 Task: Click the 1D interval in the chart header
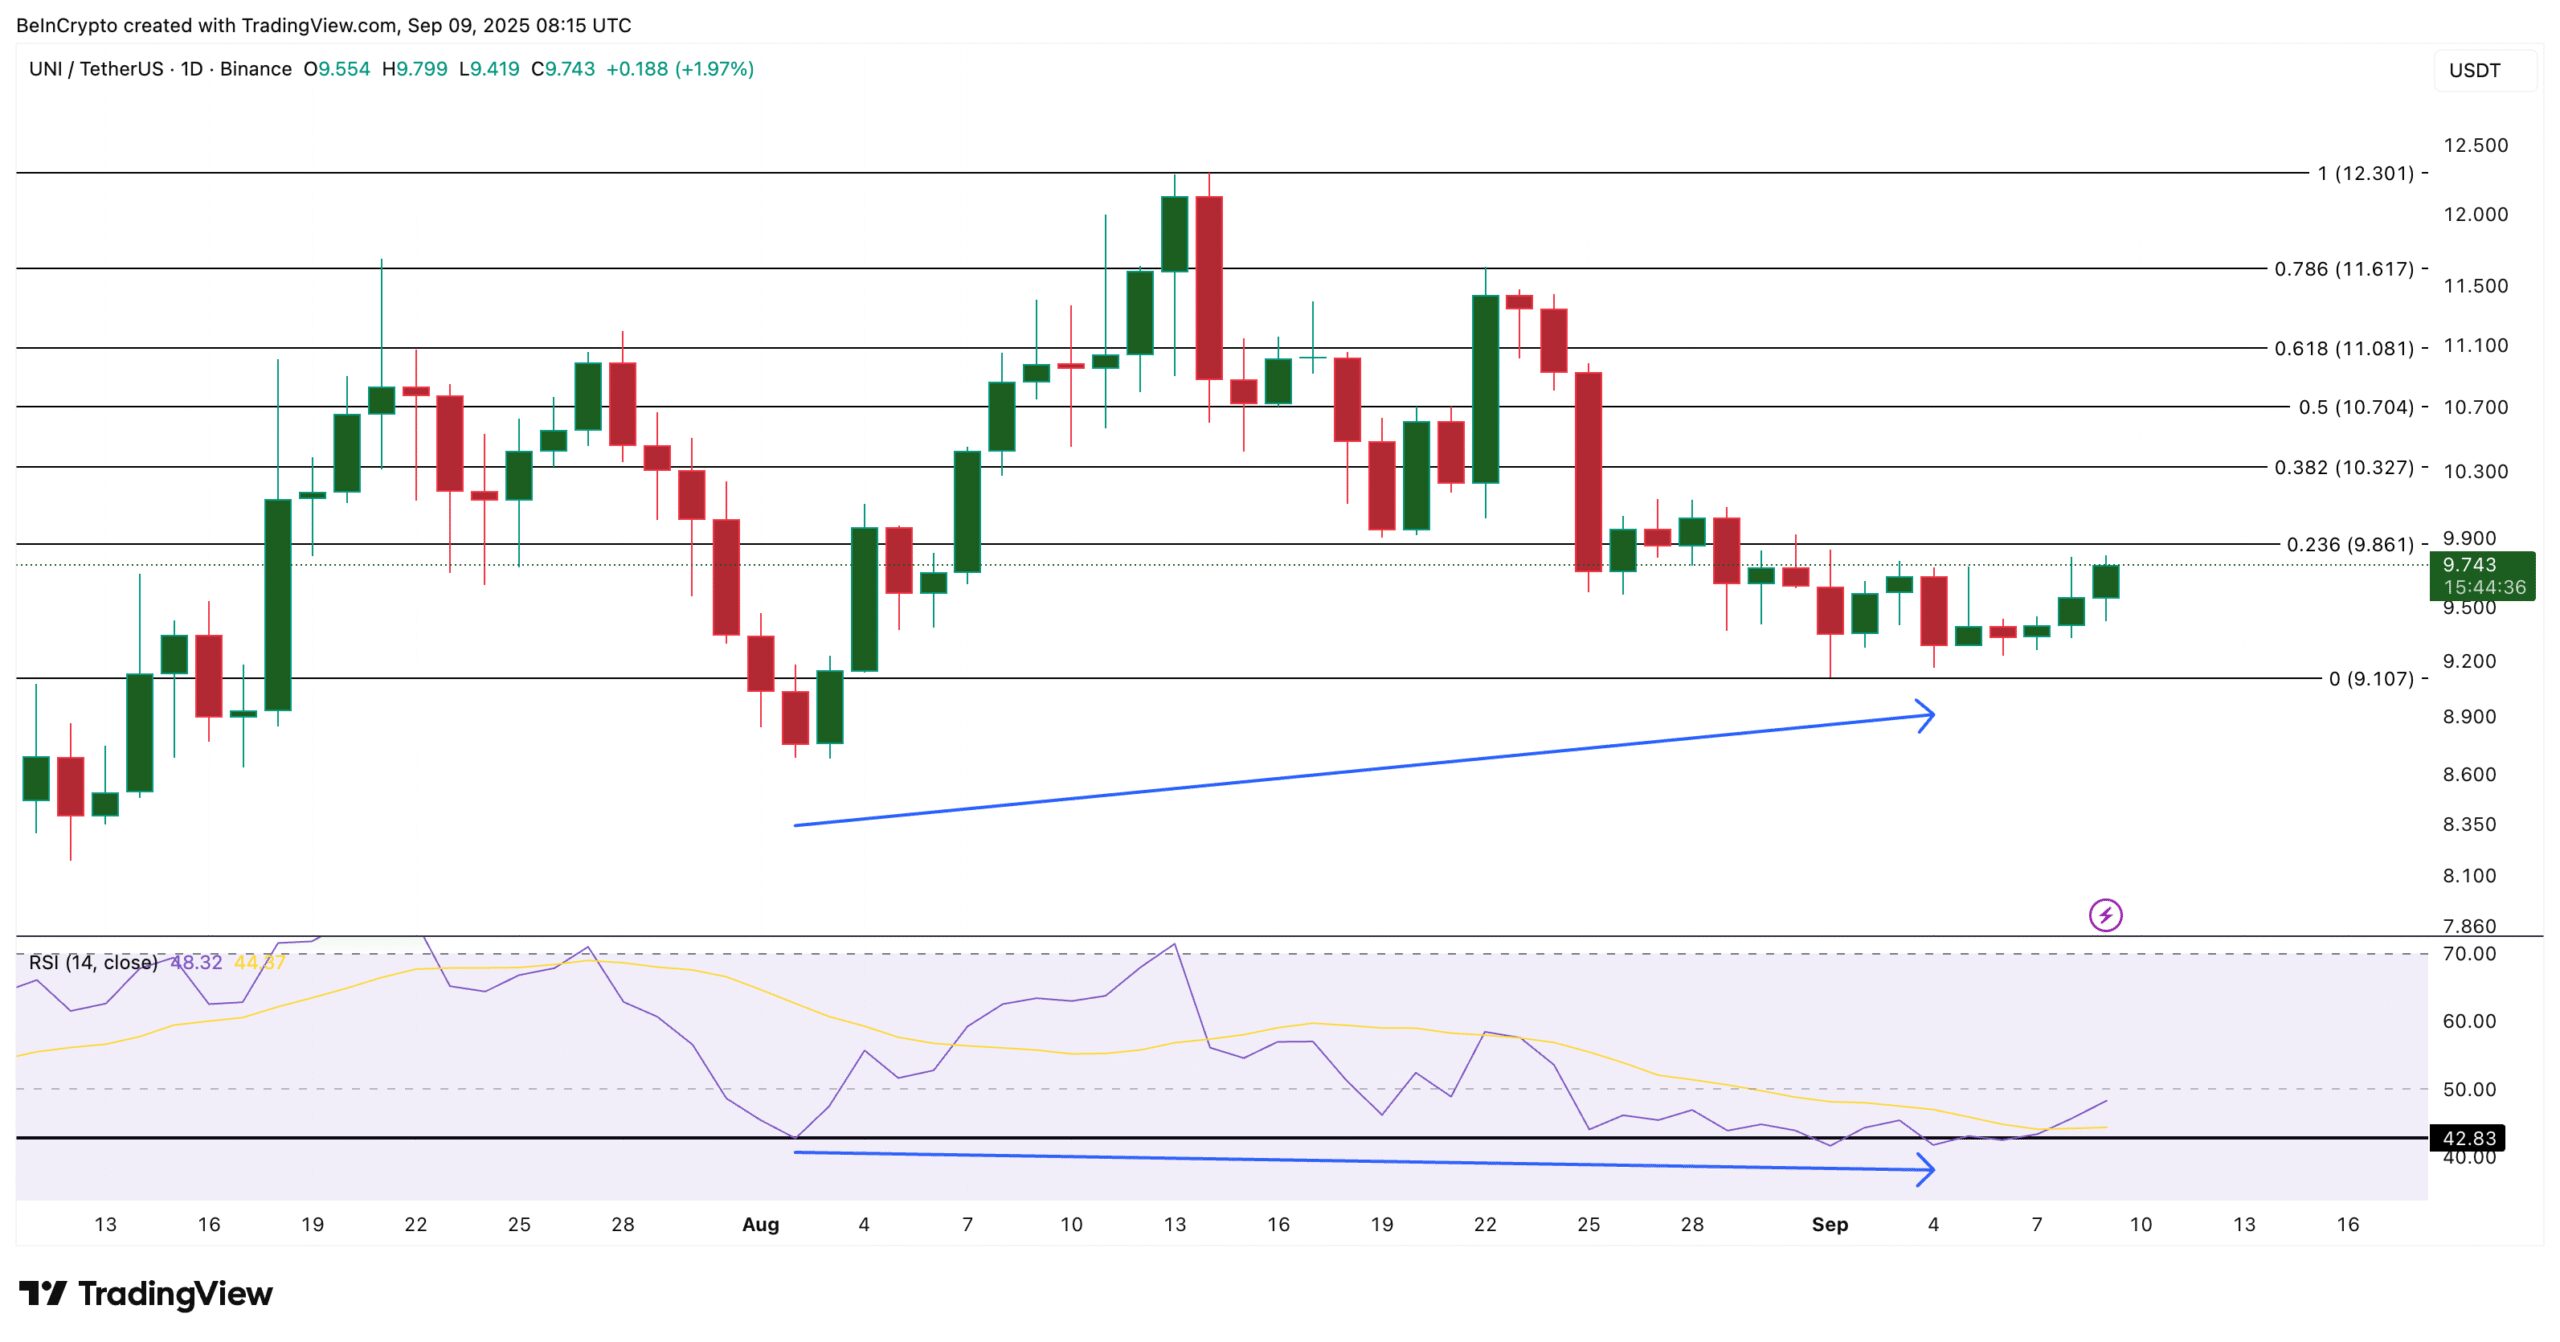click(191, 69)
